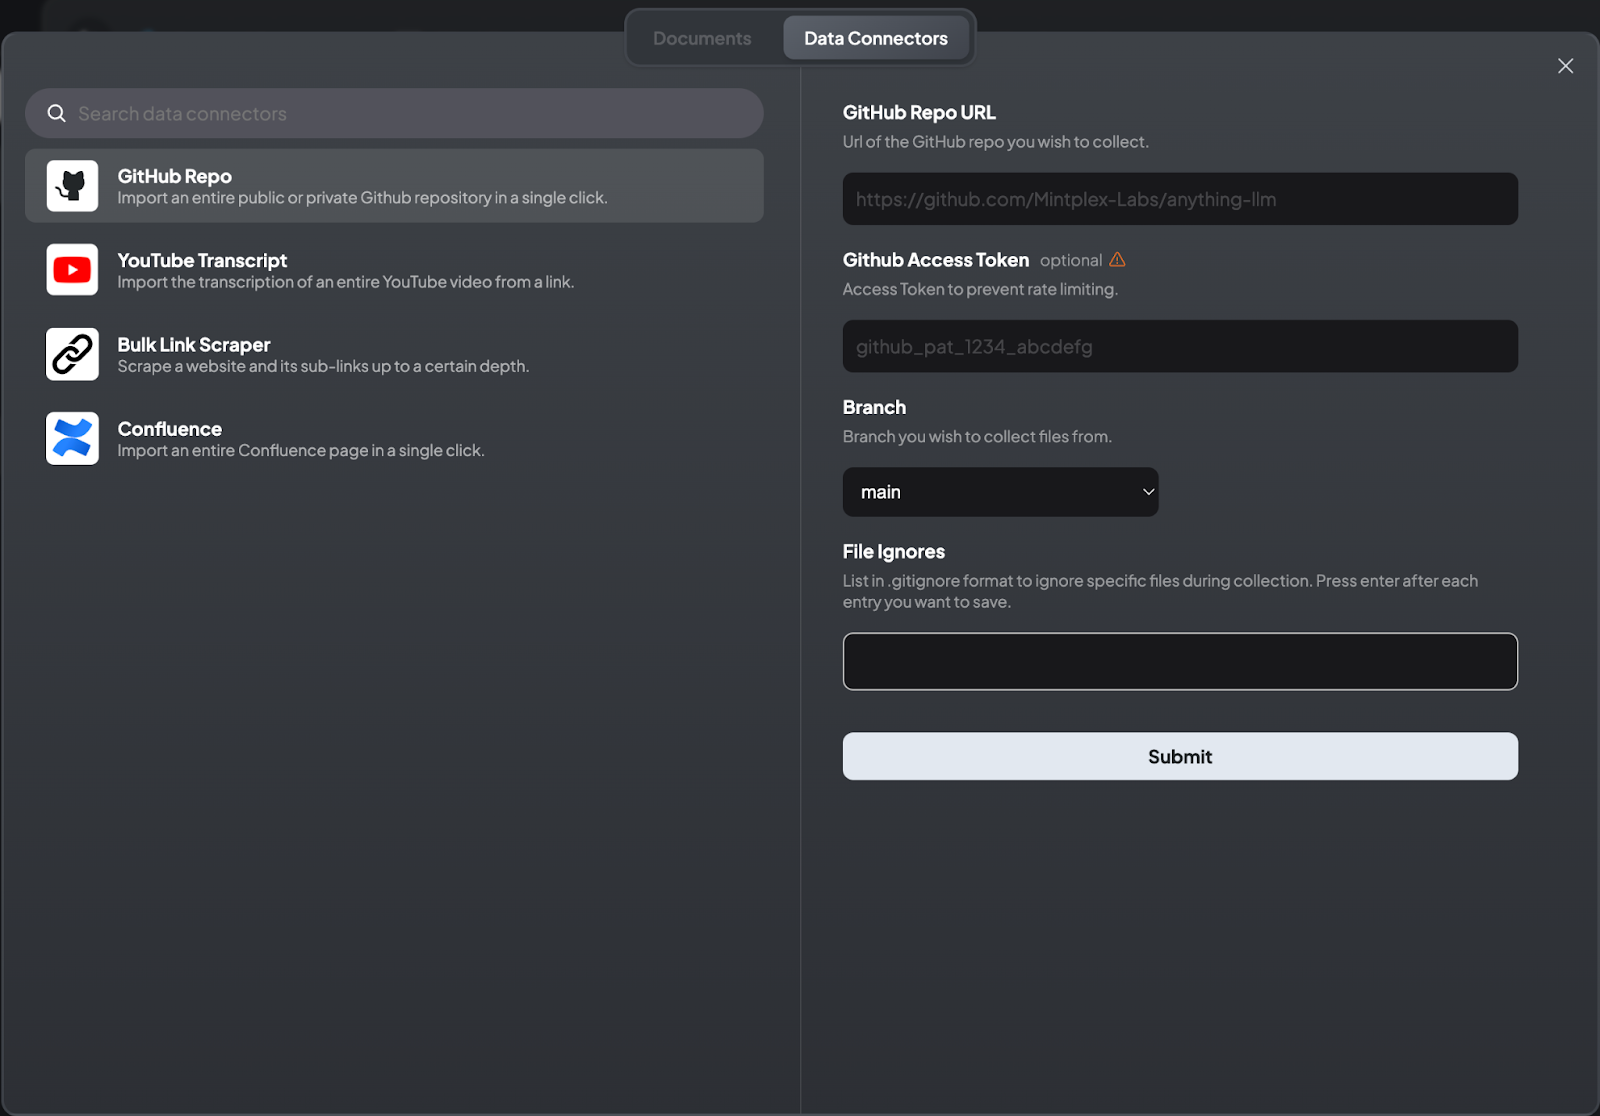Screen dimensions: 1600x1116
Task: Close the data connectors modal
Action: [x=1565, y=66]
